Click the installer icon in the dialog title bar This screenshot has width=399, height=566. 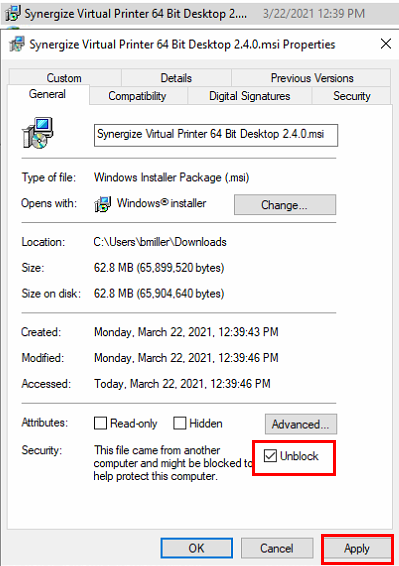[x=17, y=44]
